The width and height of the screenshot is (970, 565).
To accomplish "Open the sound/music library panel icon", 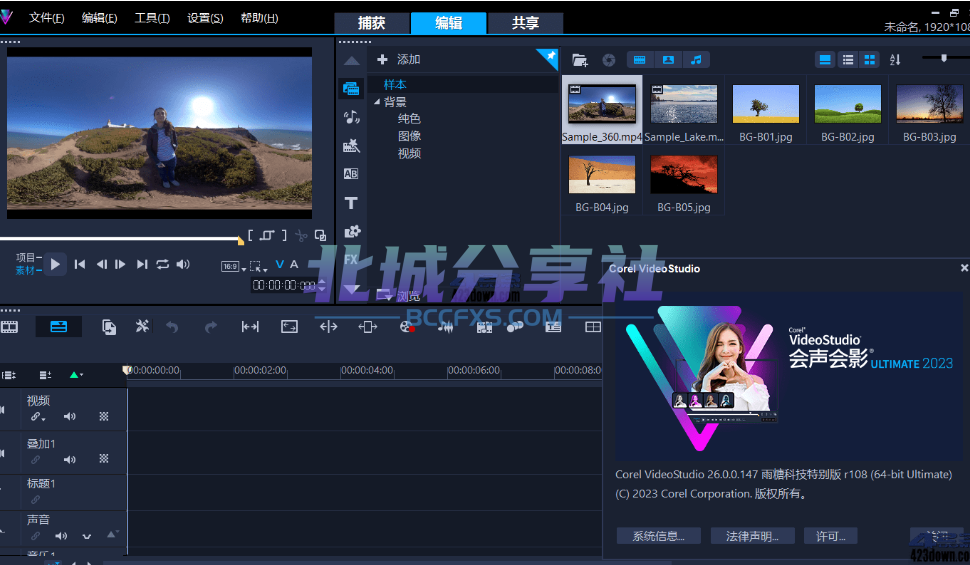I will 351,117.
